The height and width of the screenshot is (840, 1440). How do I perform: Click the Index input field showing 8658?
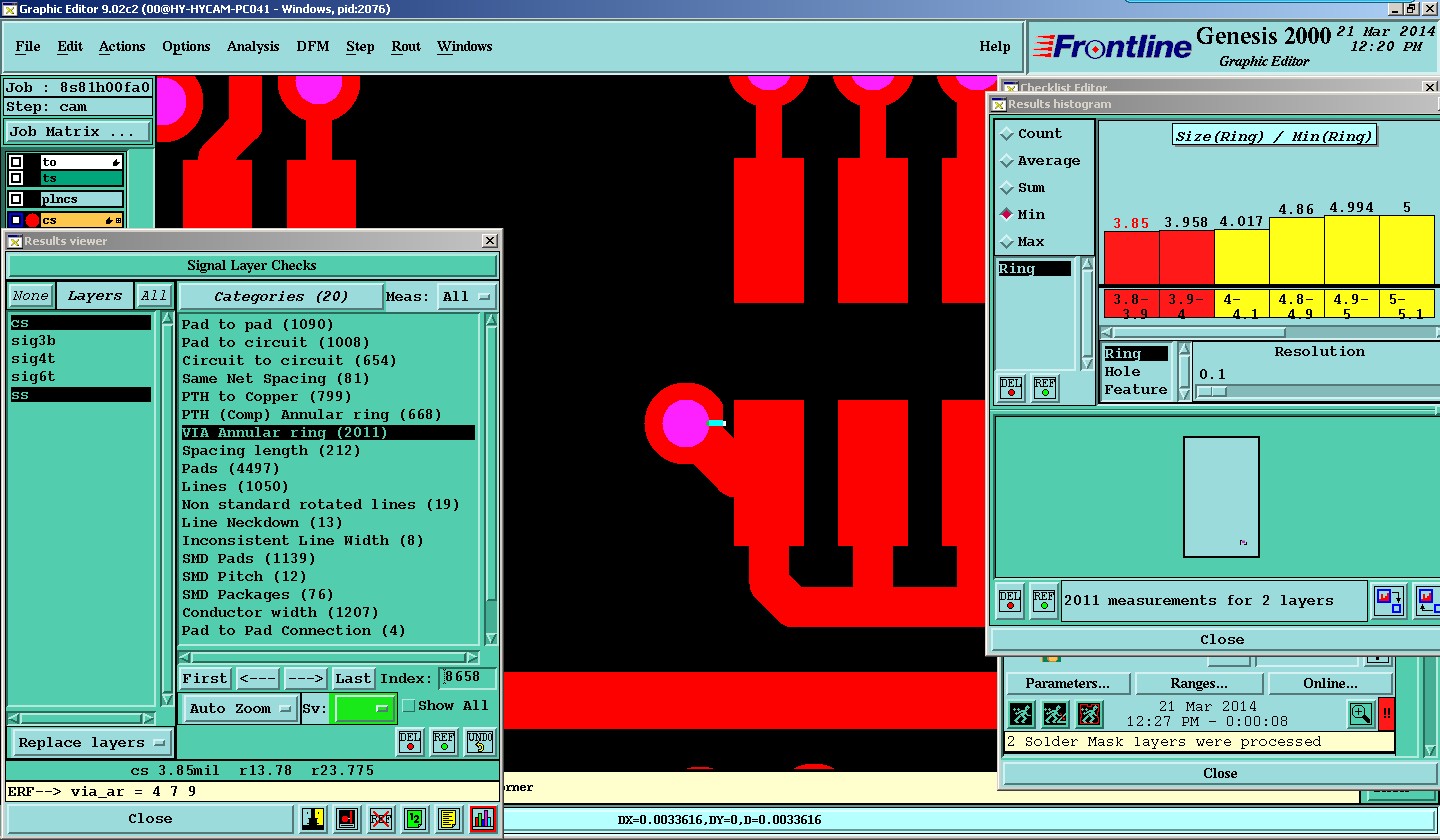pyautogui.click(x=468, y=678)
